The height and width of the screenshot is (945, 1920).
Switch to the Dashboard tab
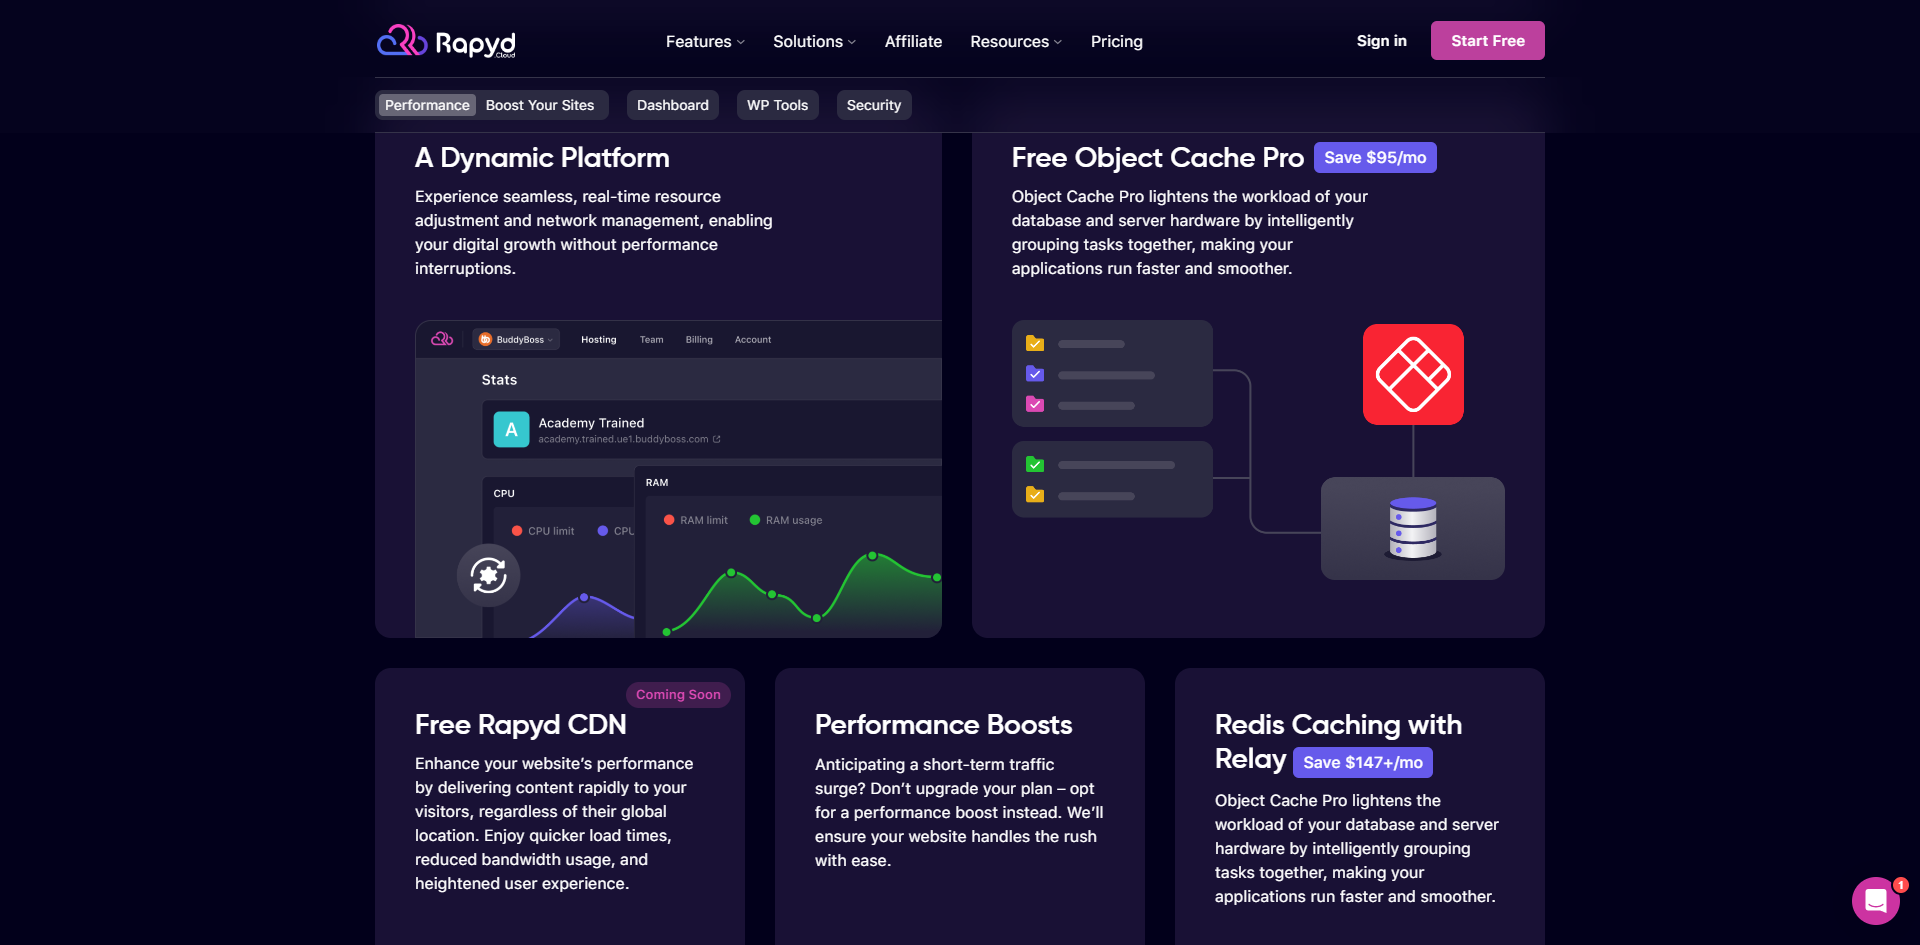click(x=673, y=105)
